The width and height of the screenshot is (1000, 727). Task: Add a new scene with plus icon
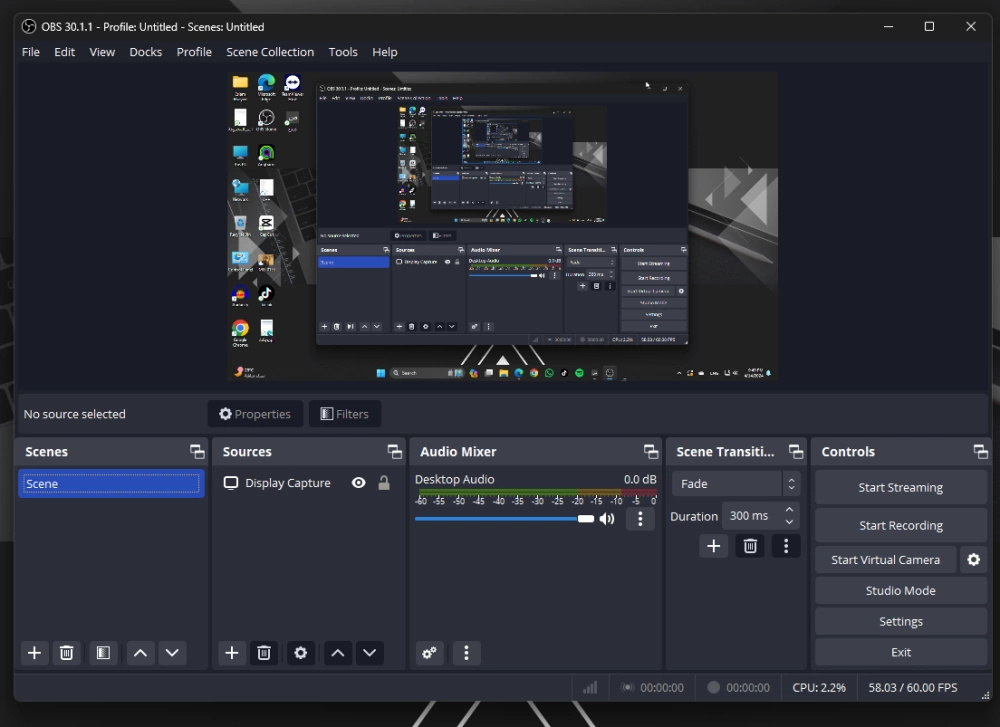(x=34, y=653)
